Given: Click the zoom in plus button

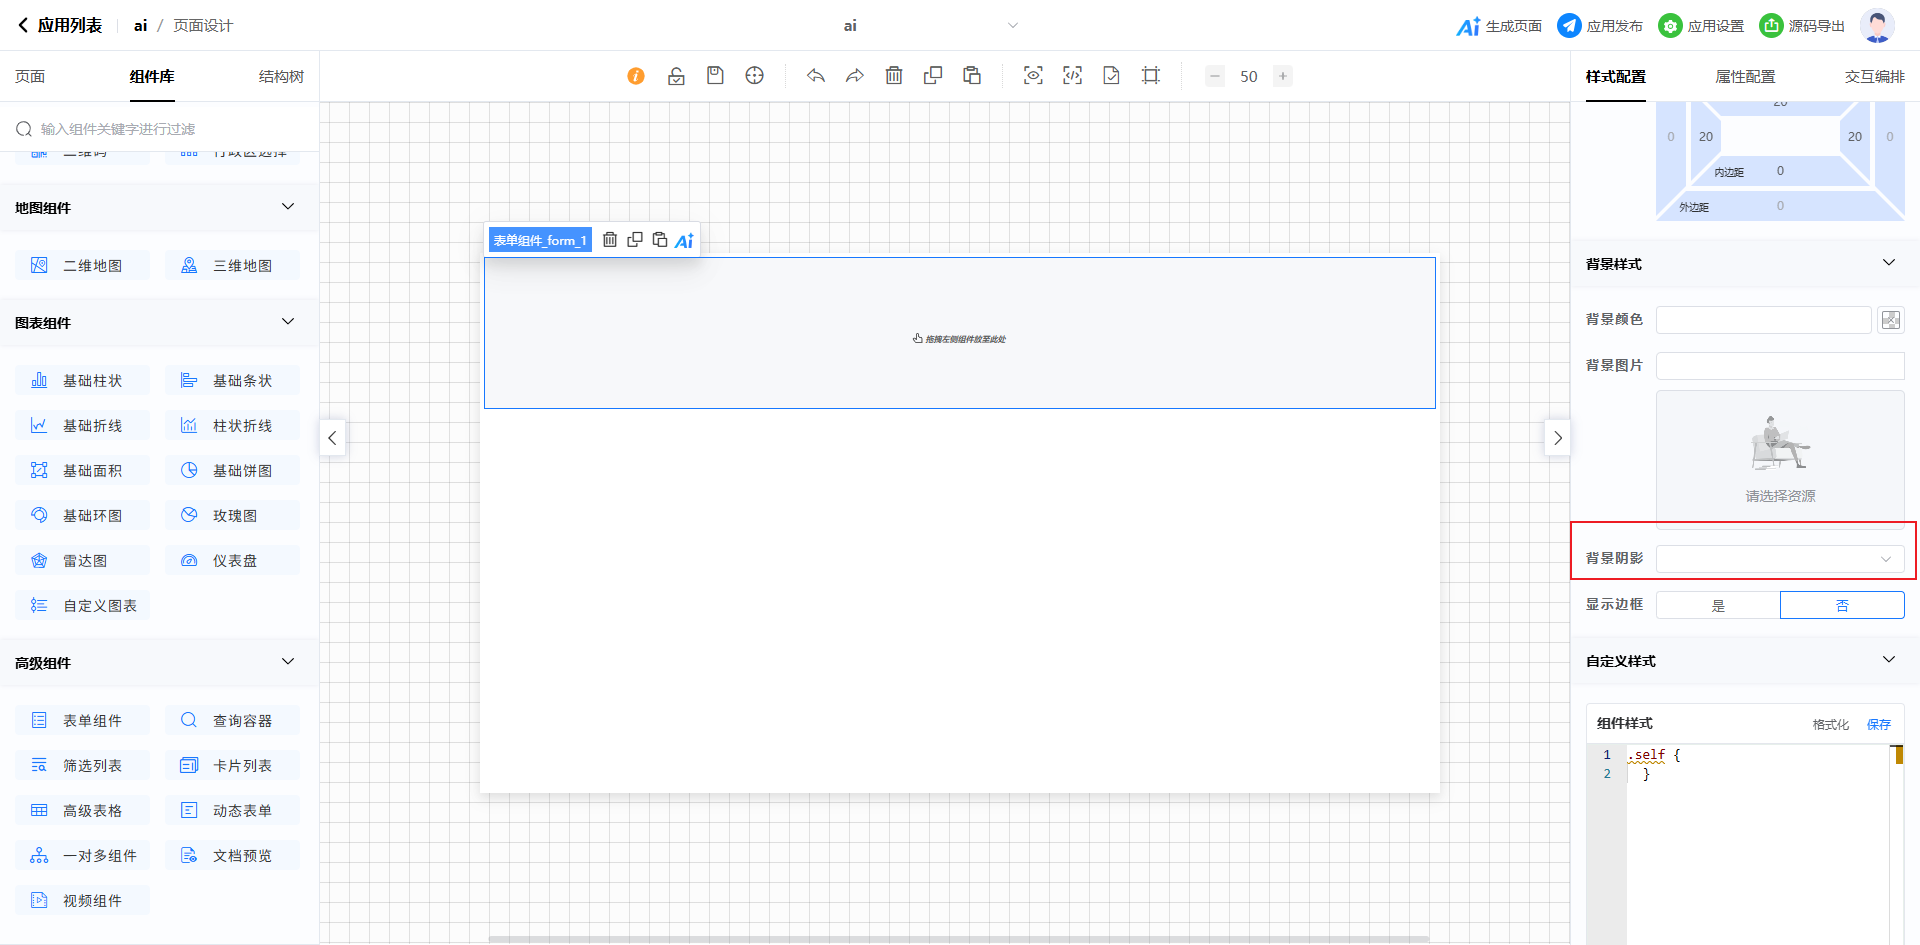Looking at the screenshot, I should pyautogui.click(x=1283, y=76).
